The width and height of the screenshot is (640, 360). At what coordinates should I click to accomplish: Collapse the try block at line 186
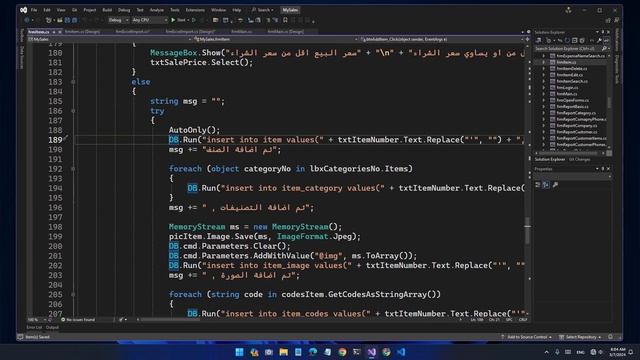73,111
